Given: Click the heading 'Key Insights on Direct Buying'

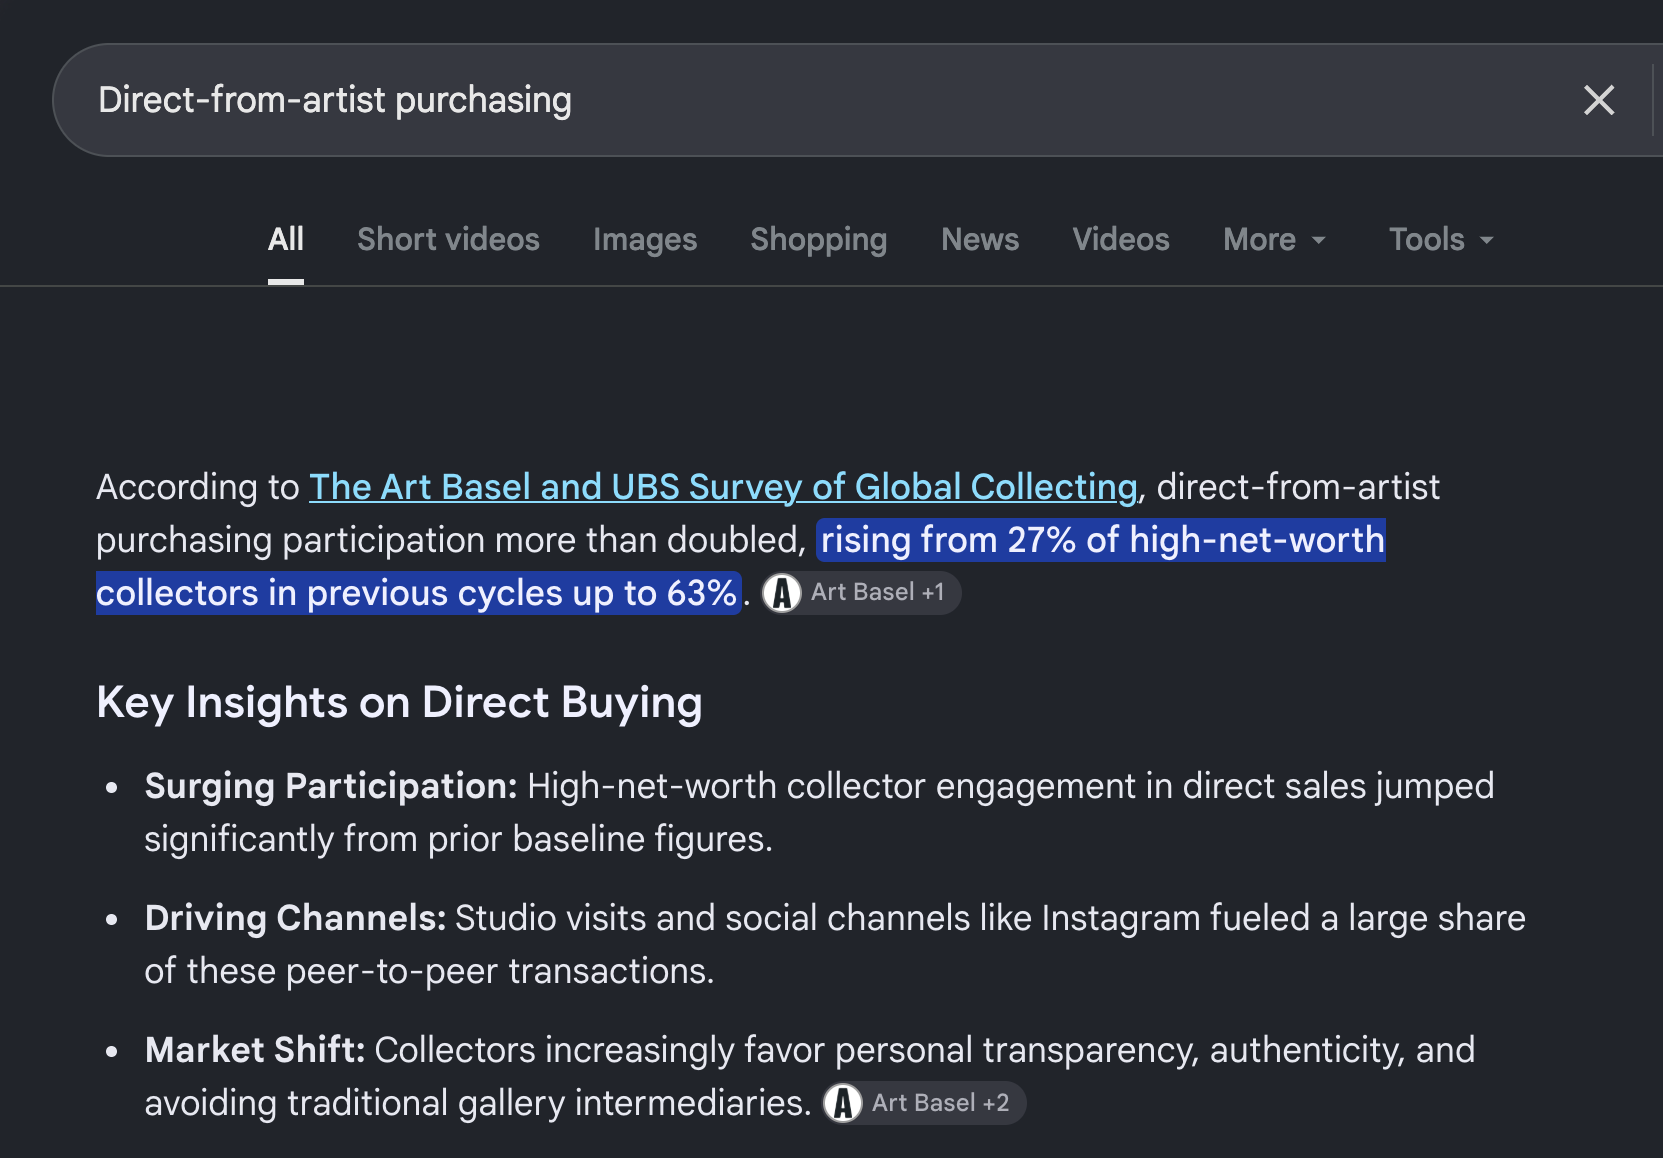Looking at the screenshot, I should pos(400,703).
